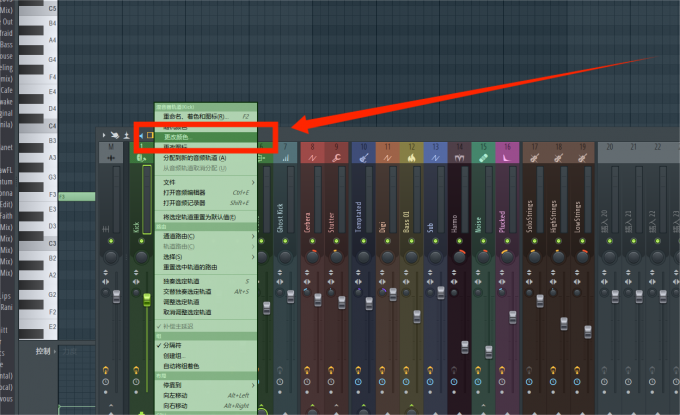This screenshot has width=680, height=415.
Task: Click the pan knob on Plucked track
Action: pos(507,257)
